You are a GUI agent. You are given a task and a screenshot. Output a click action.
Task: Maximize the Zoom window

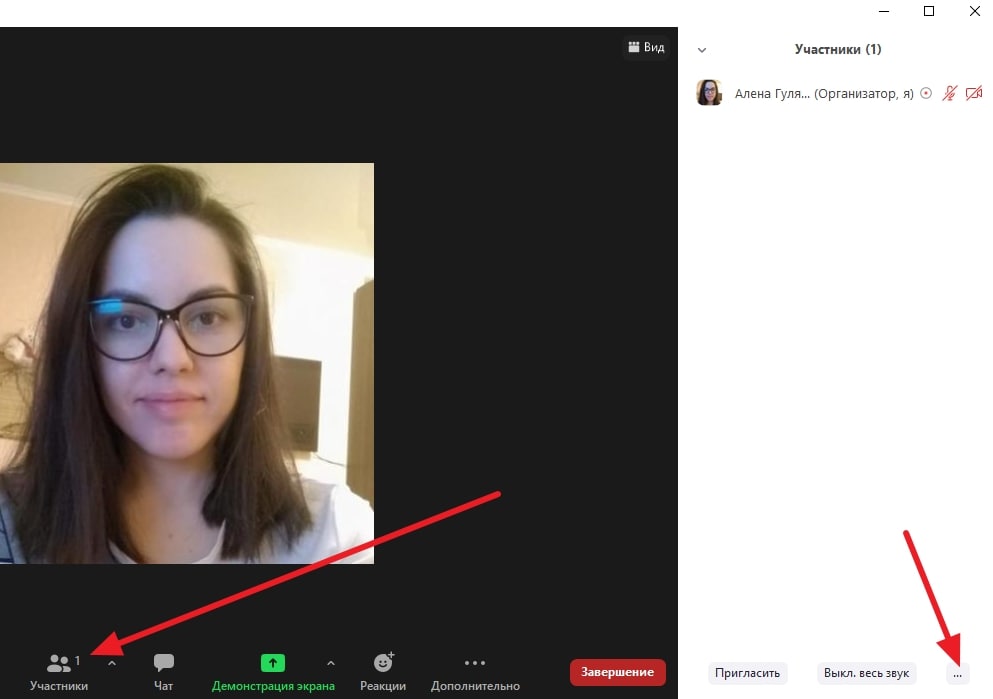pos(929,11)
